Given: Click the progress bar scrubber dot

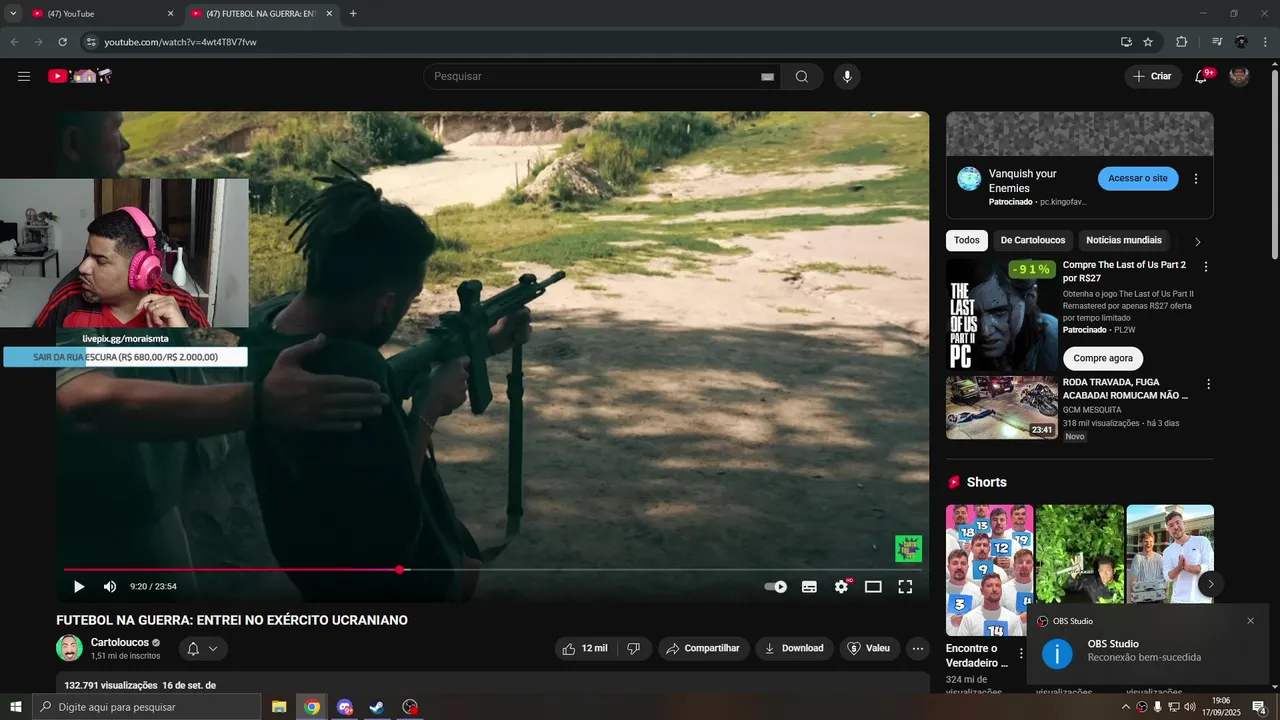Looking at the screenshot, I should pos(399,569).
